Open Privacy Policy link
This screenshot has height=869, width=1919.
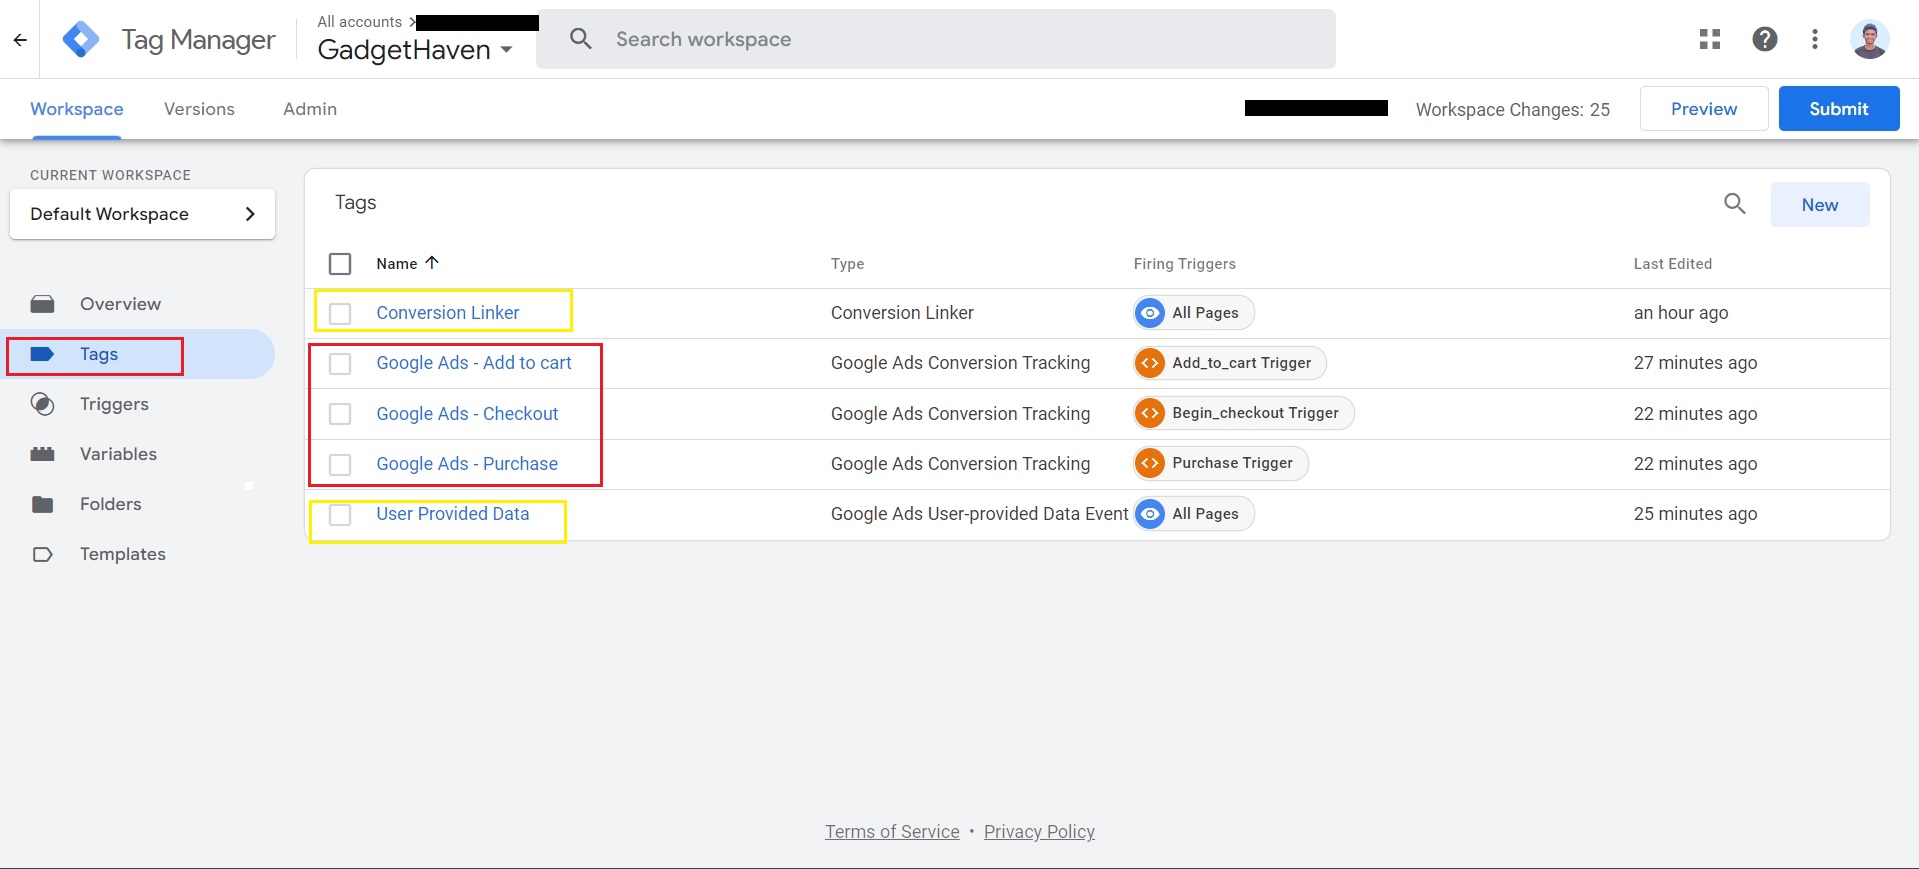pos(1039,832)
